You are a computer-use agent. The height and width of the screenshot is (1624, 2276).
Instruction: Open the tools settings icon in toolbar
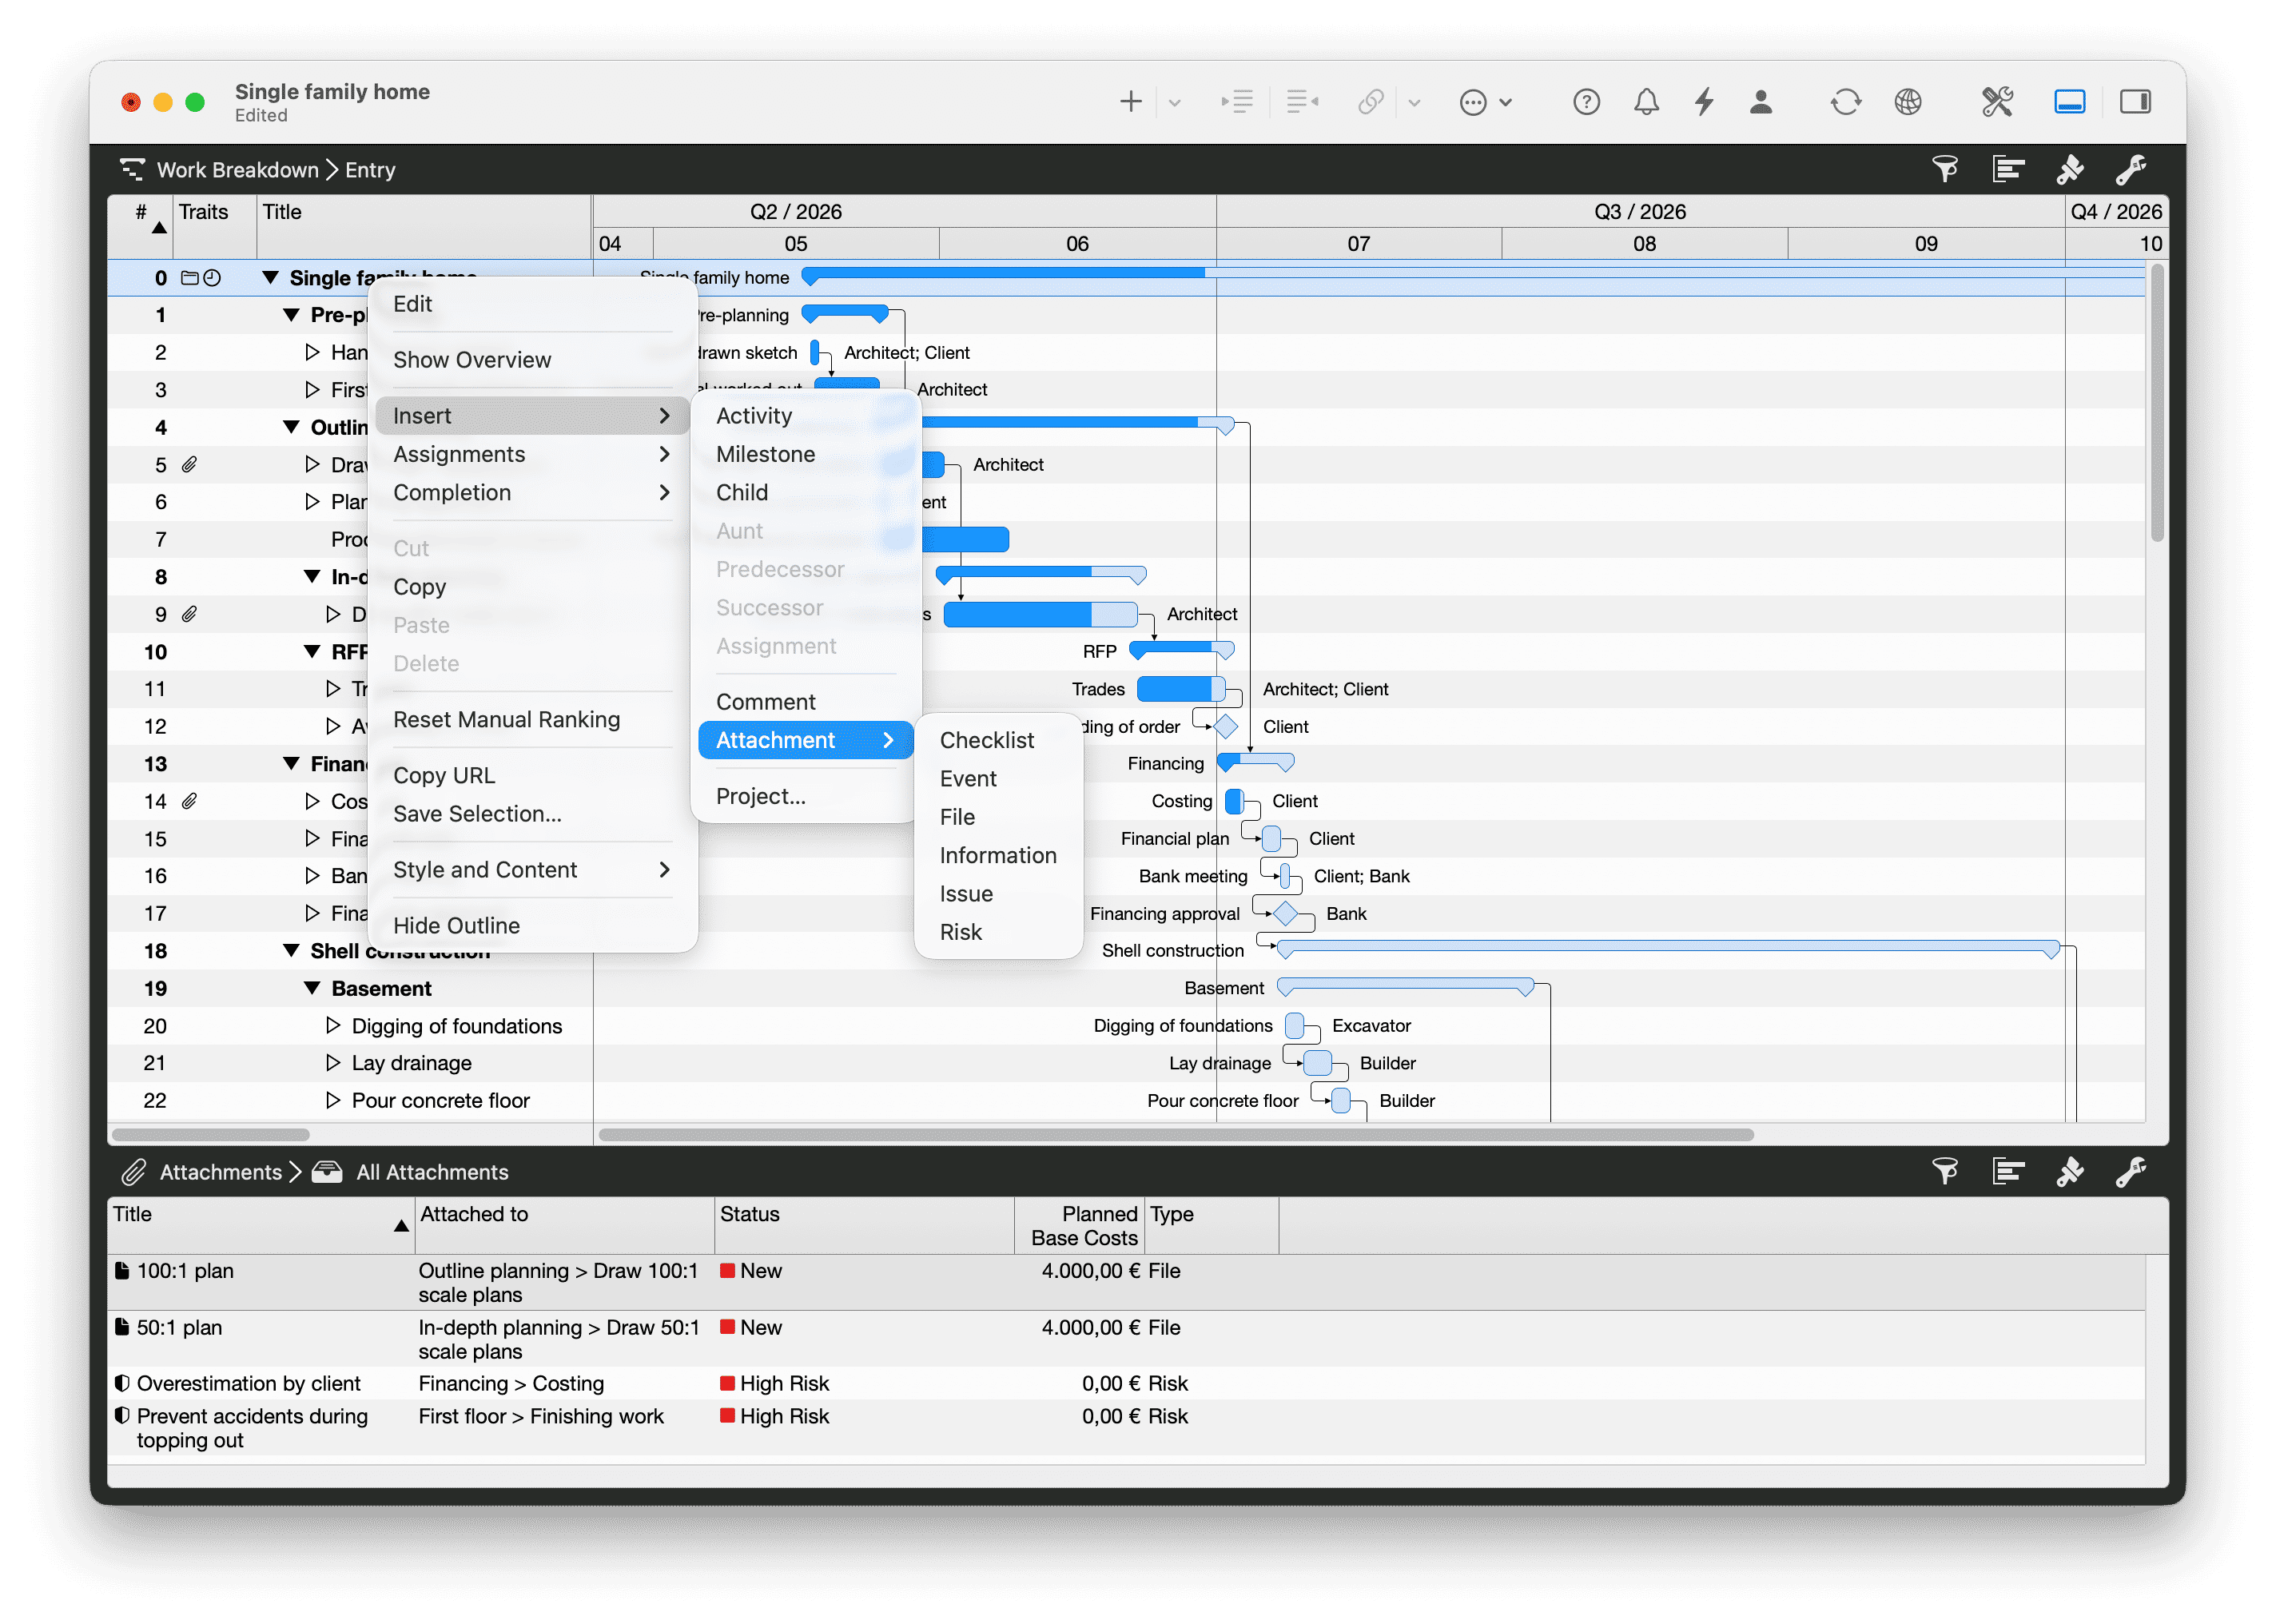click(x=1997, y=102)
